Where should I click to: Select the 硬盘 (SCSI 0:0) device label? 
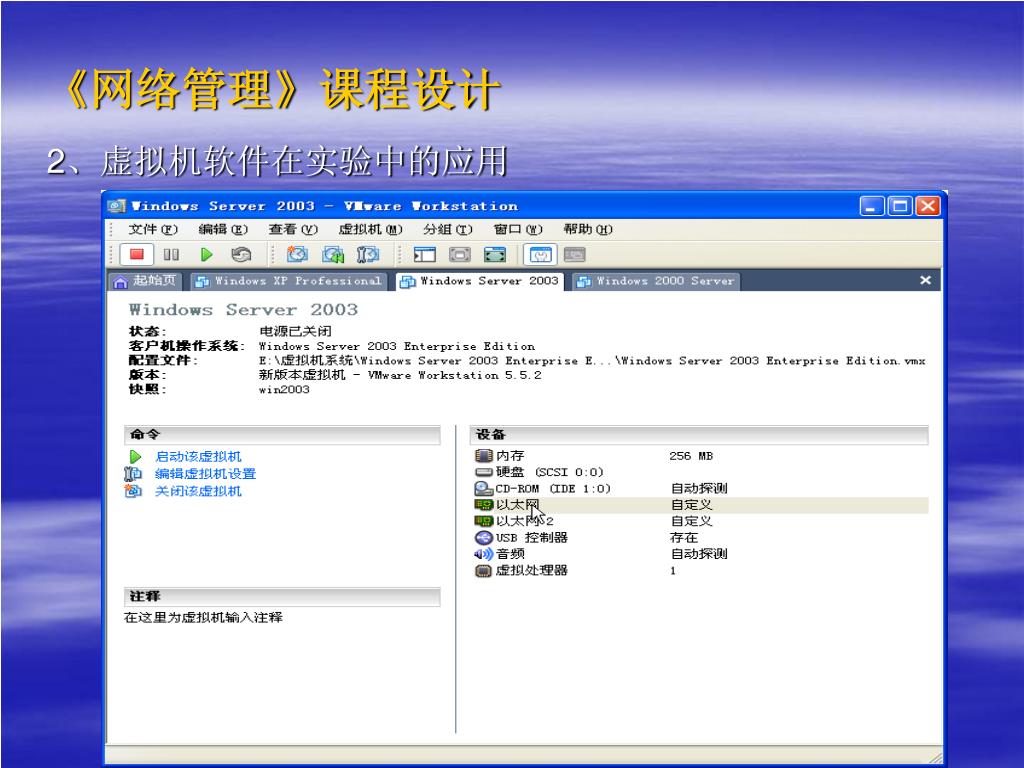549,472
